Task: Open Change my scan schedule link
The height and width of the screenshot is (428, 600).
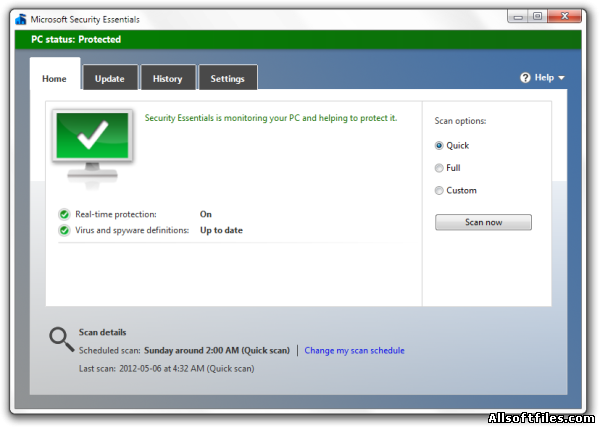Action: tap(354, 350)
